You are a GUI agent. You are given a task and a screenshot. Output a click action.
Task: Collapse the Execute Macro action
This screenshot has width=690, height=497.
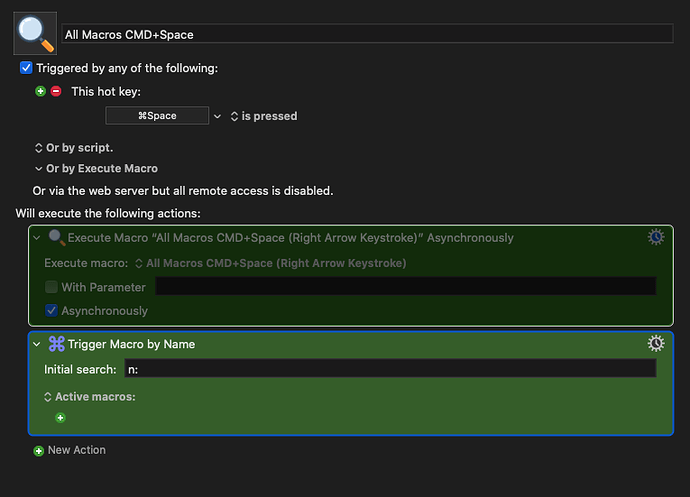[38, 238]
